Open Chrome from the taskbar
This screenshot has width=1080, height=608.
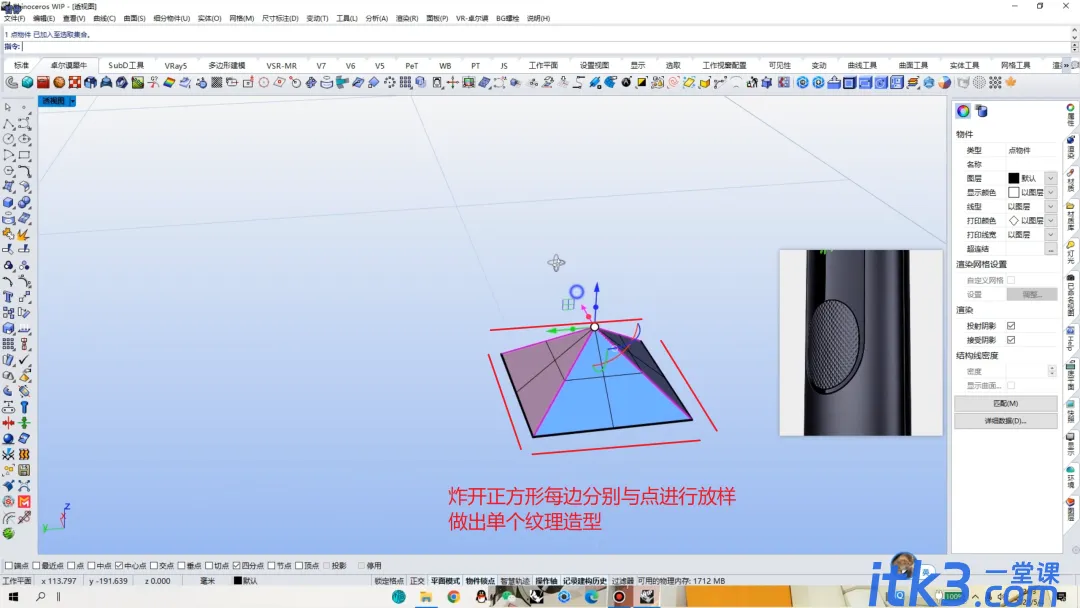[453, 597]
